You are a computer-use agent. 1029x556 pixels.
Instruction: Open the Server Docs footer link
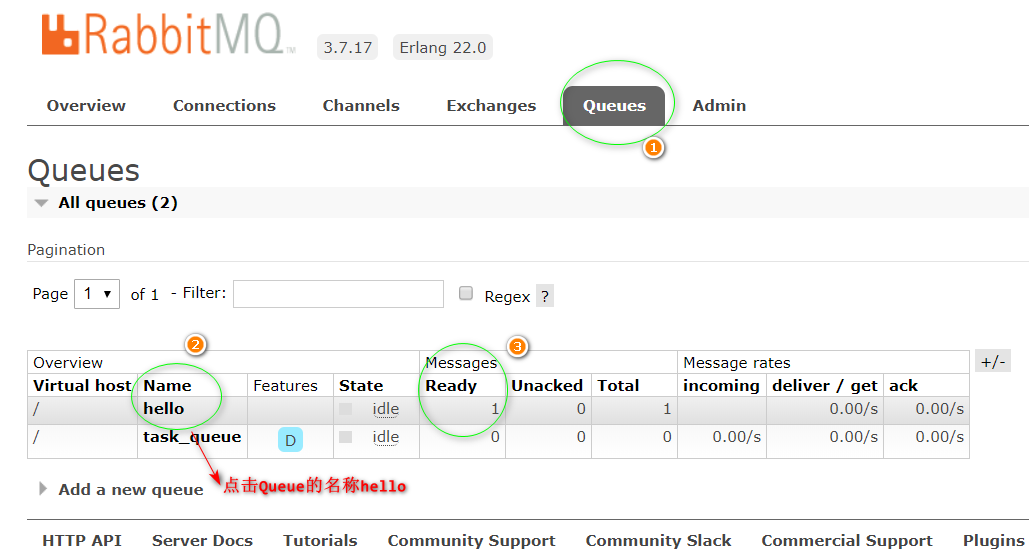click(x=202, y=540)
